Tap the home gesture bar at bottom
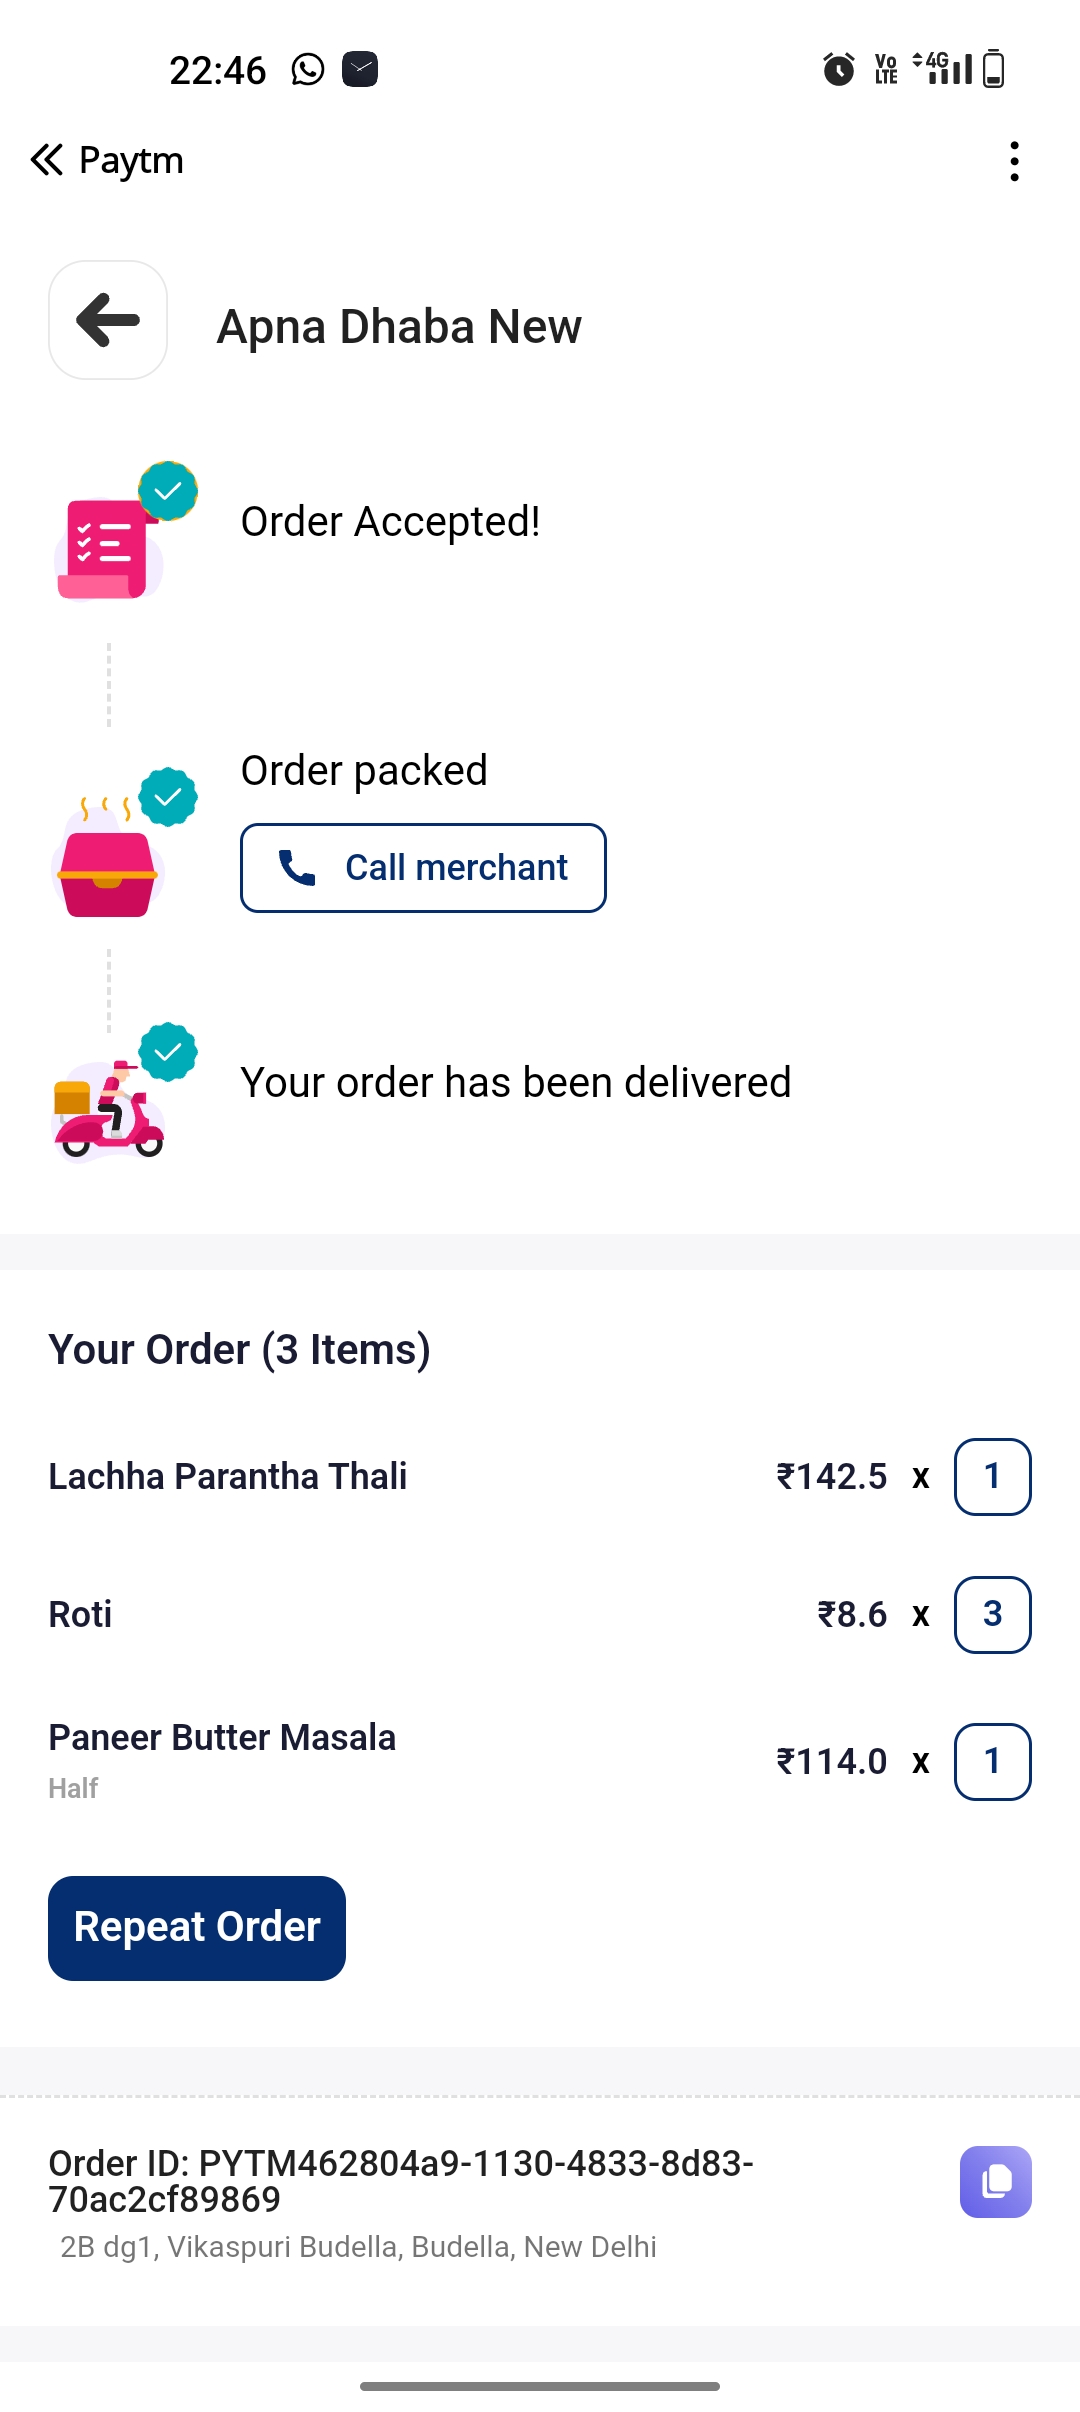Image resolution: width=1080 pixels, height=2412 pixels. pos(540,2386)
